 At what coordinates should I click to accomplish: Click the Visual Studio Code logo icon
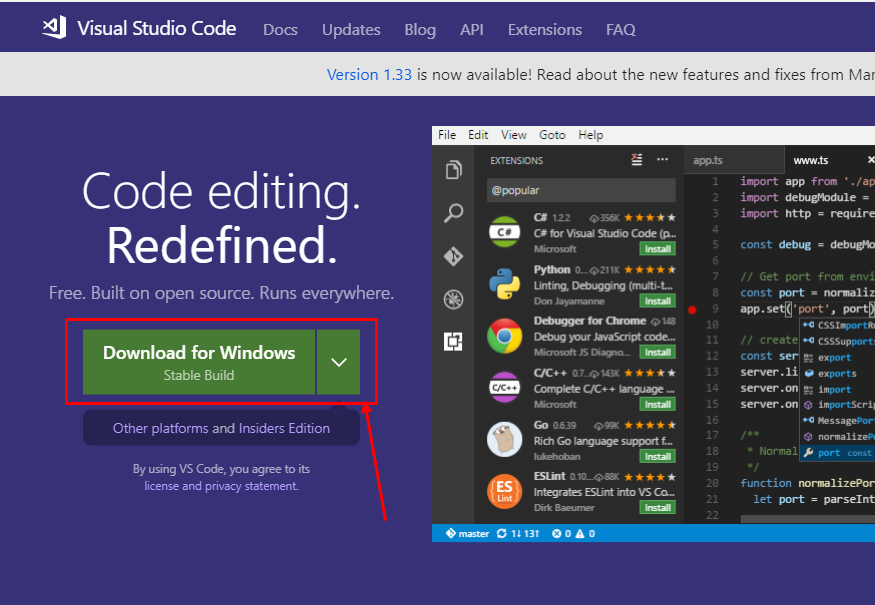[x=54, y=27]
